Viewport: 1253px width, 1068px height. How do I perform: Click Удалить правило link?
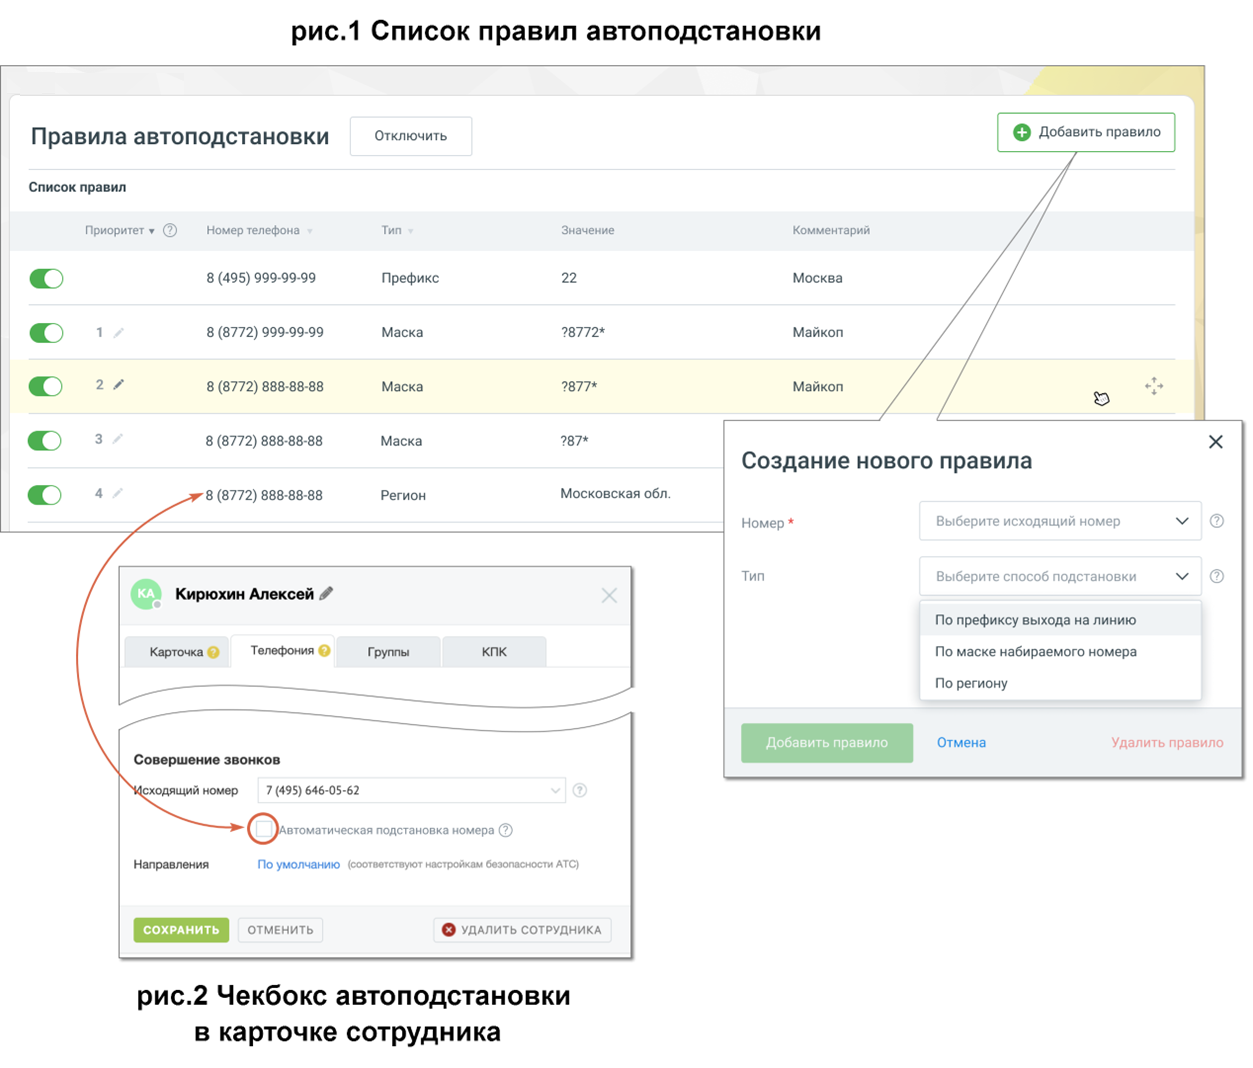1167,743
